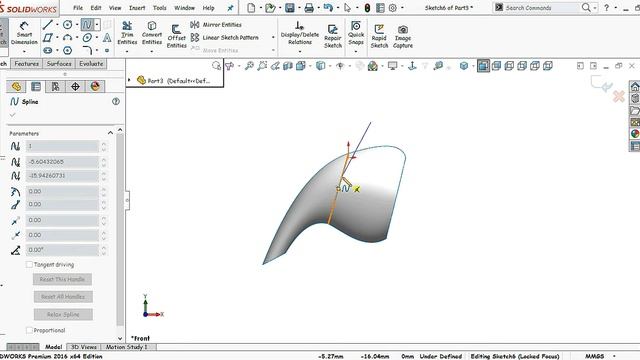Image resolution: width=640 pixels, height=360 pixels.
Task: Click the Relax Spline button
Action: pyautogui.click(x=63, y=314)
